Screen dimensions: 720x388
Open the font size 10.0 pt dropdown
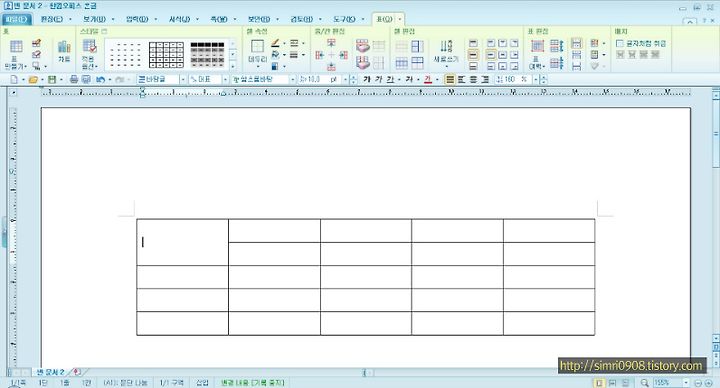point(345,79)
